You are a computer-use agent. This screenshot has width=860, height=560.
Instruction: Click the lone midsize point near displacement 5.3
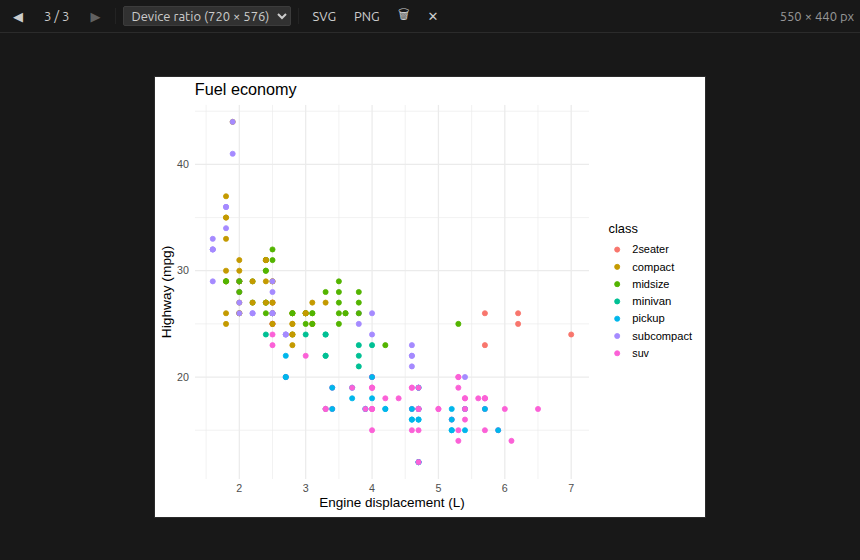coord(459,324)
